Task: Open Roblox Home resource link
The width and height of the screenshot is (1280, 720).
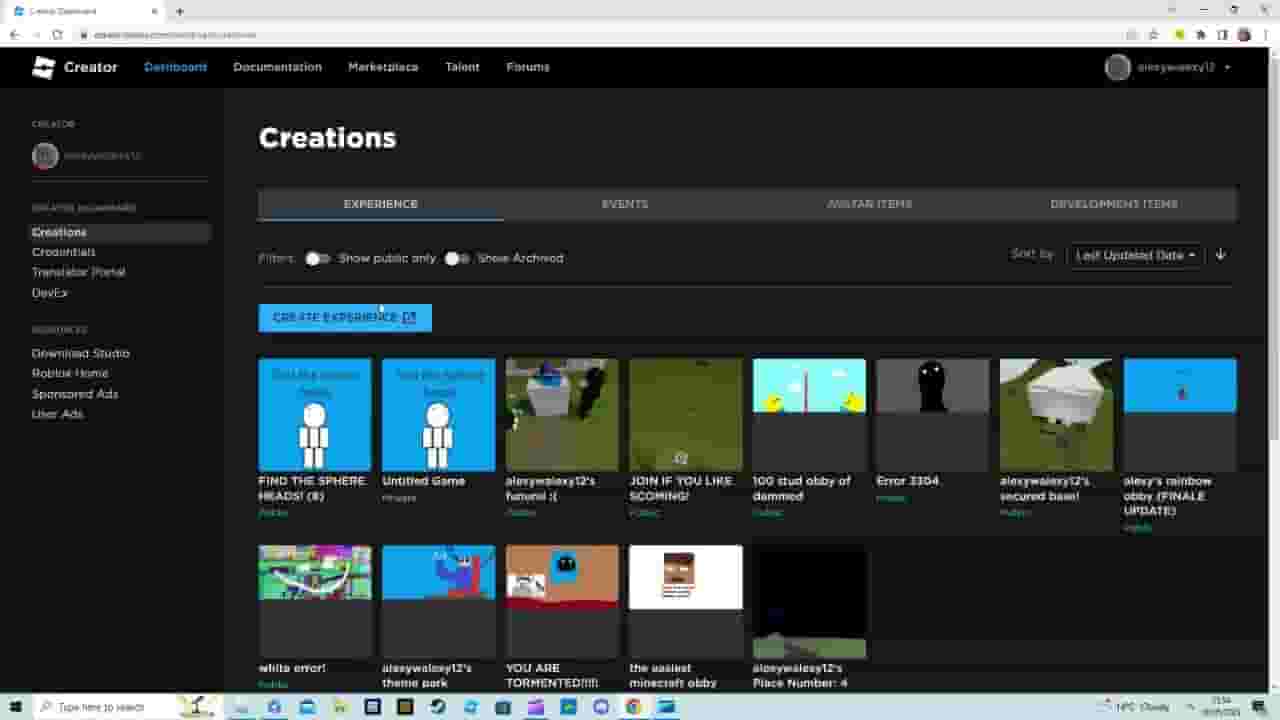Action: (x=70, y=373)
